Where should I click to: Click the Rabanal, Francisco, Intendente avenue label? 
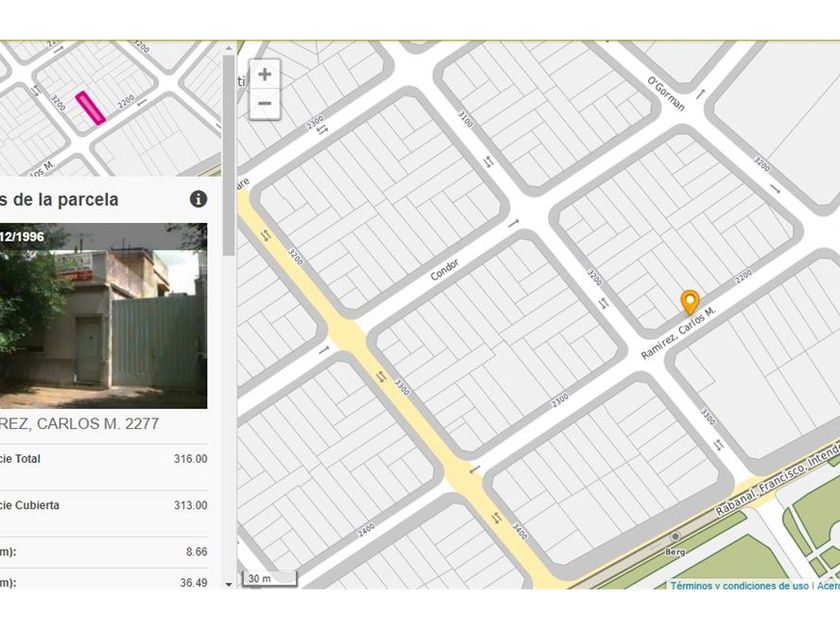coord(777,481)
